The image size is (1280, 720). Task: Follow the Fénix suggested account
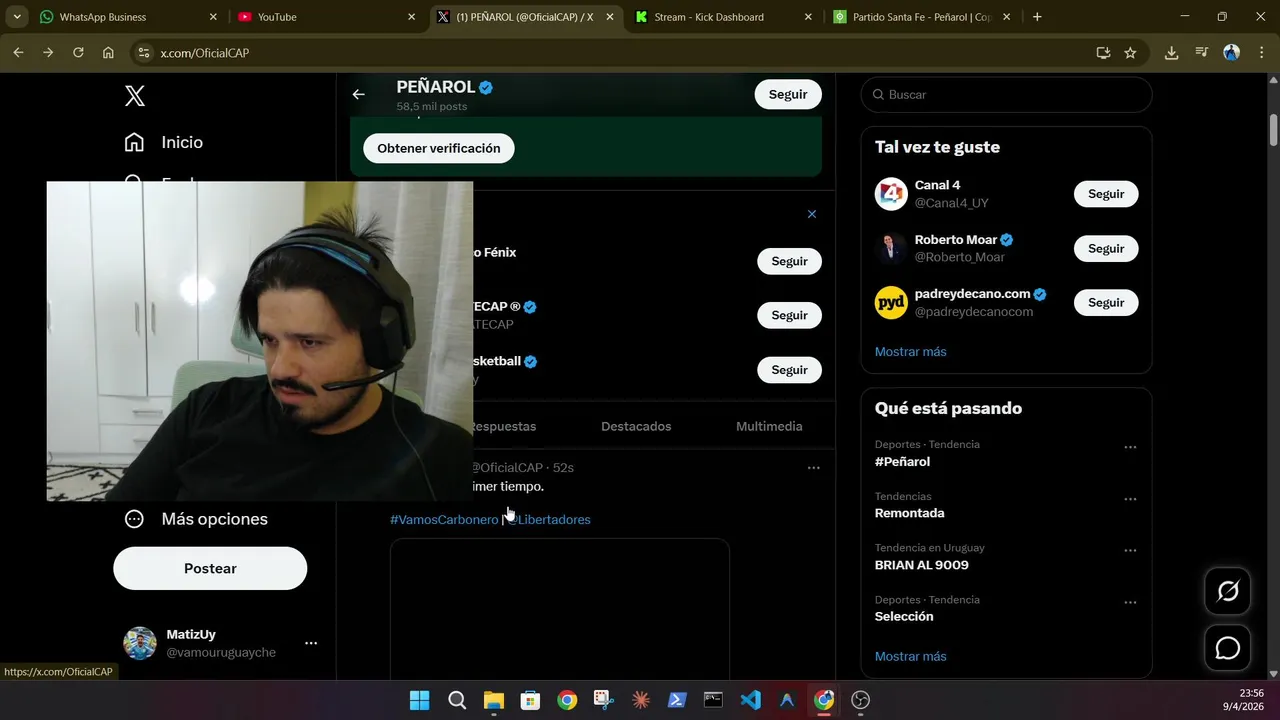click(789, 261)
